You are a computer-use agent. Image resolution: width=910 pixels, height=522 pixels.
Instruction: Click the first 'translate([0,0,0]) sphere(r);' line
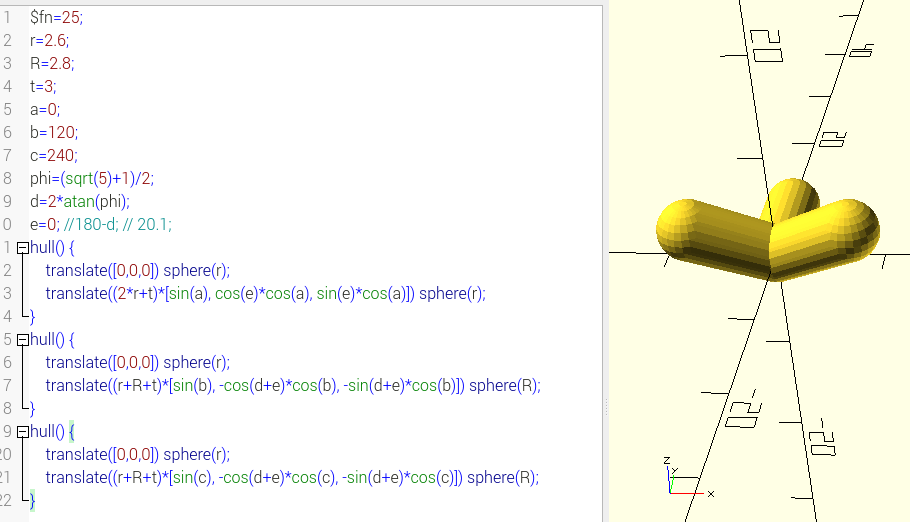(138, 271)
